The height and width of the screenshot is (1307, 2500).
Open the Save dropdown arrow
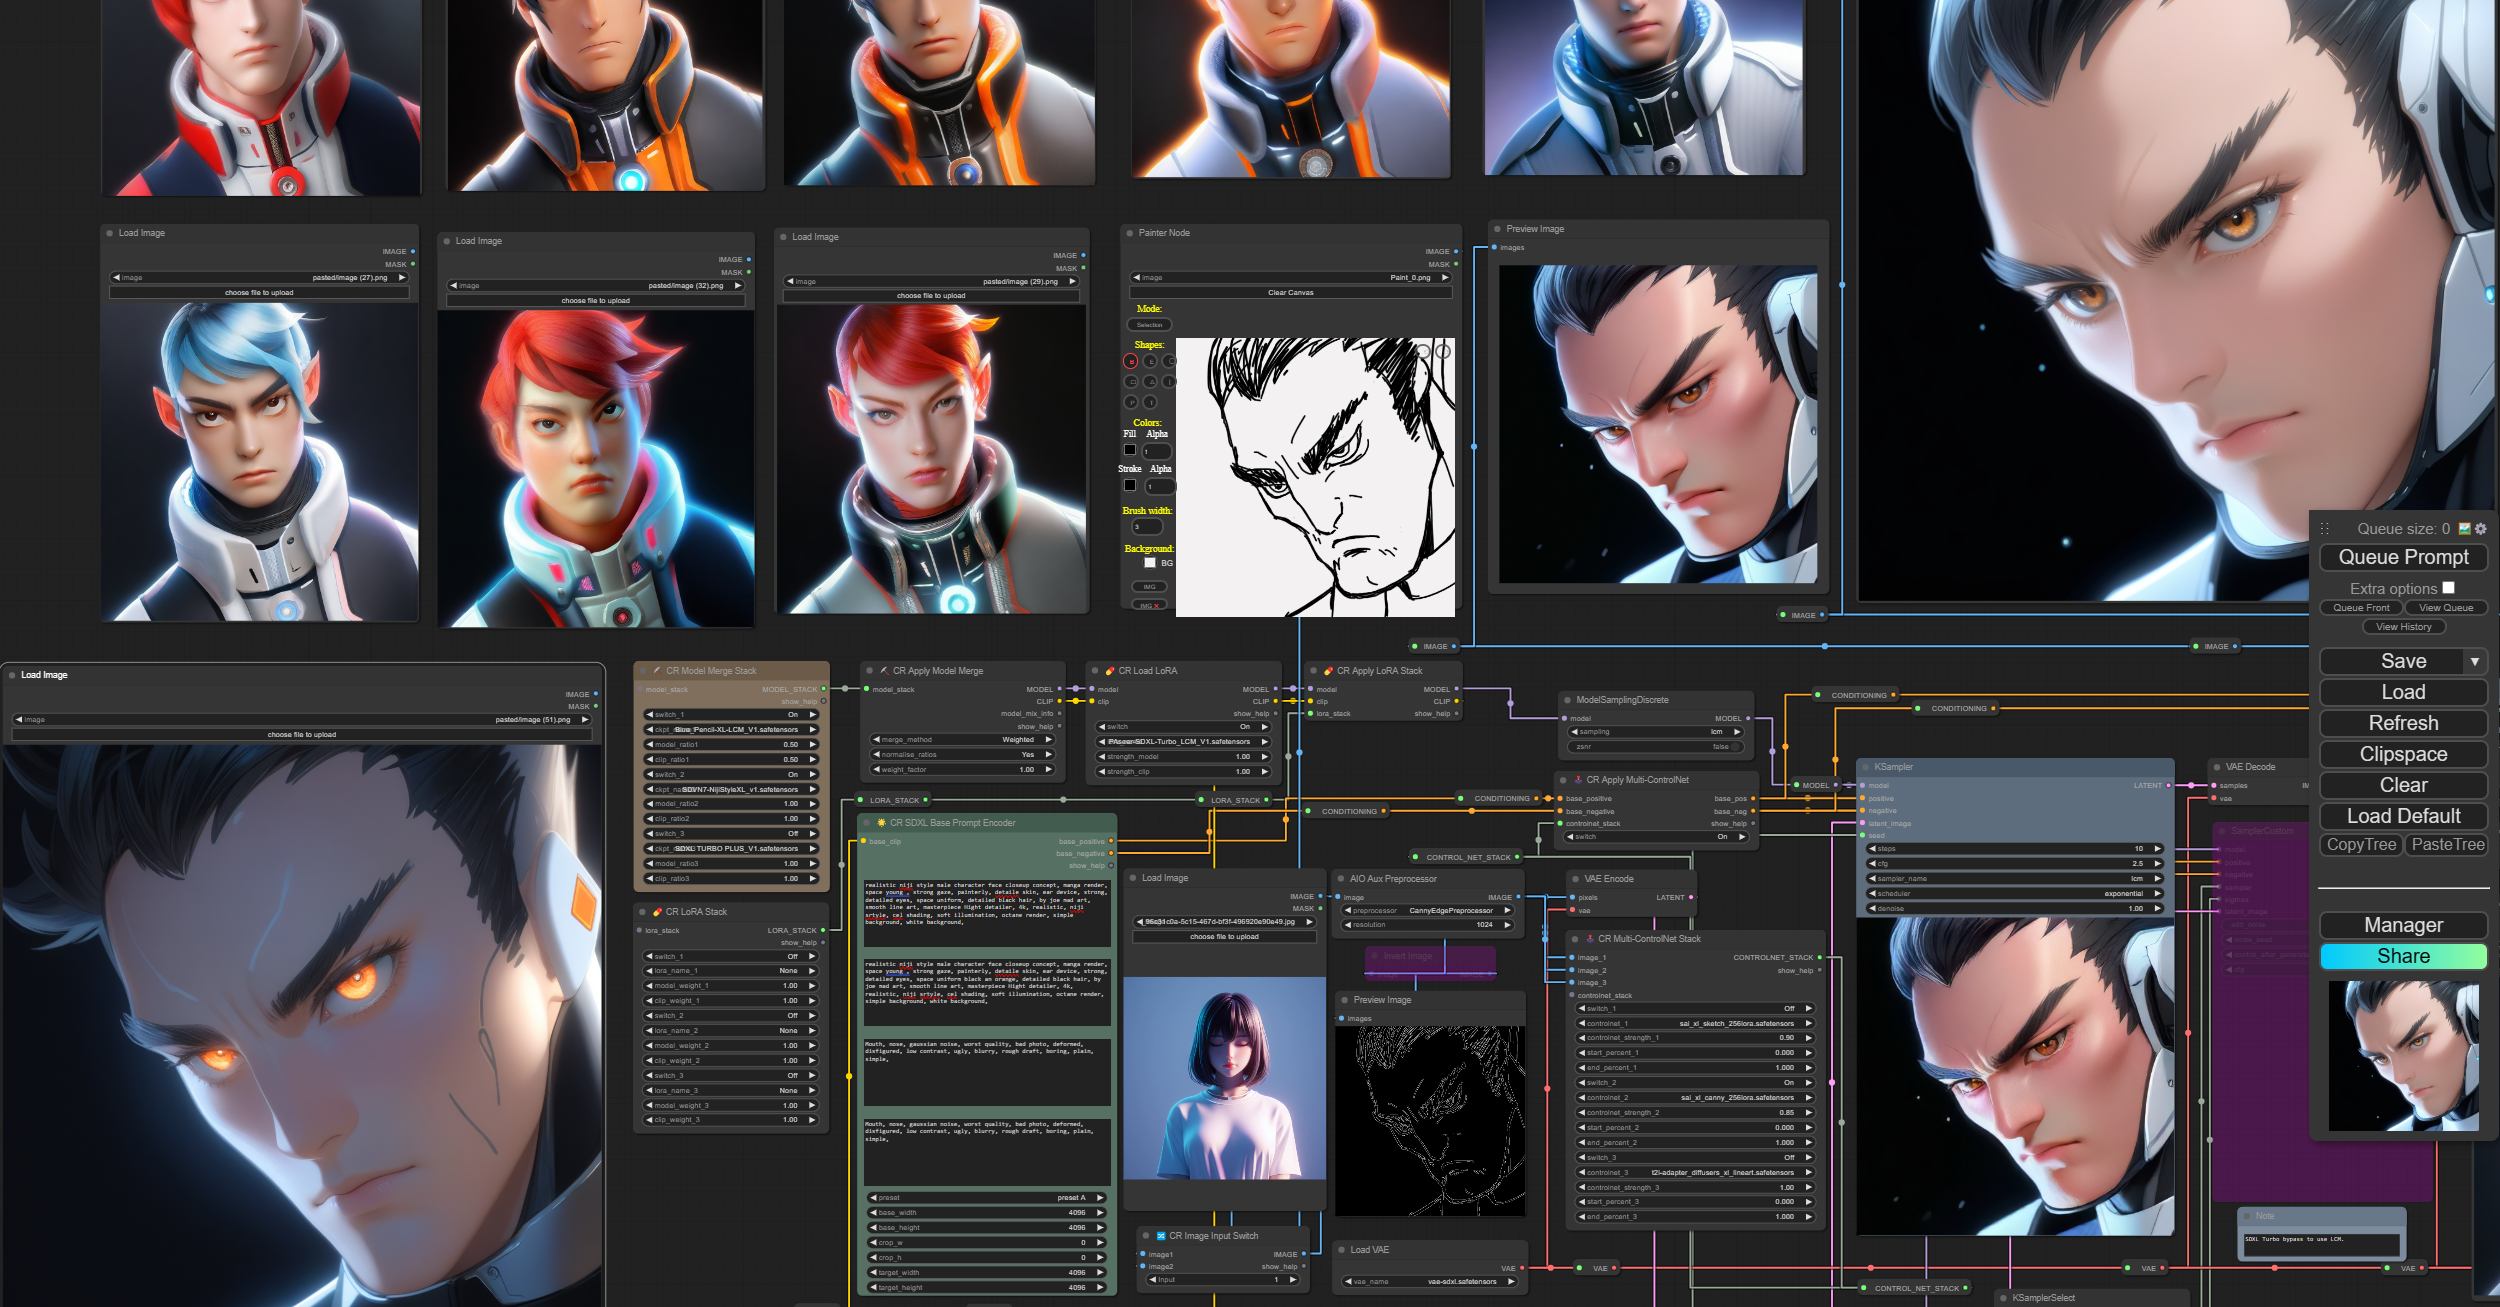coord(2474,662)
